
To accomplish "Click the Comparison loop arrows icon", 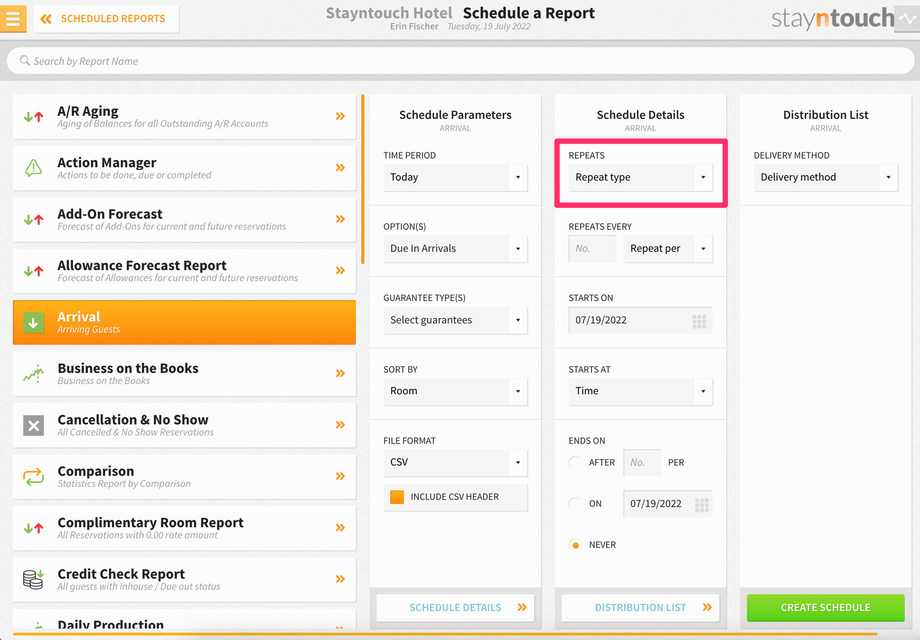I will click(33, 476).
